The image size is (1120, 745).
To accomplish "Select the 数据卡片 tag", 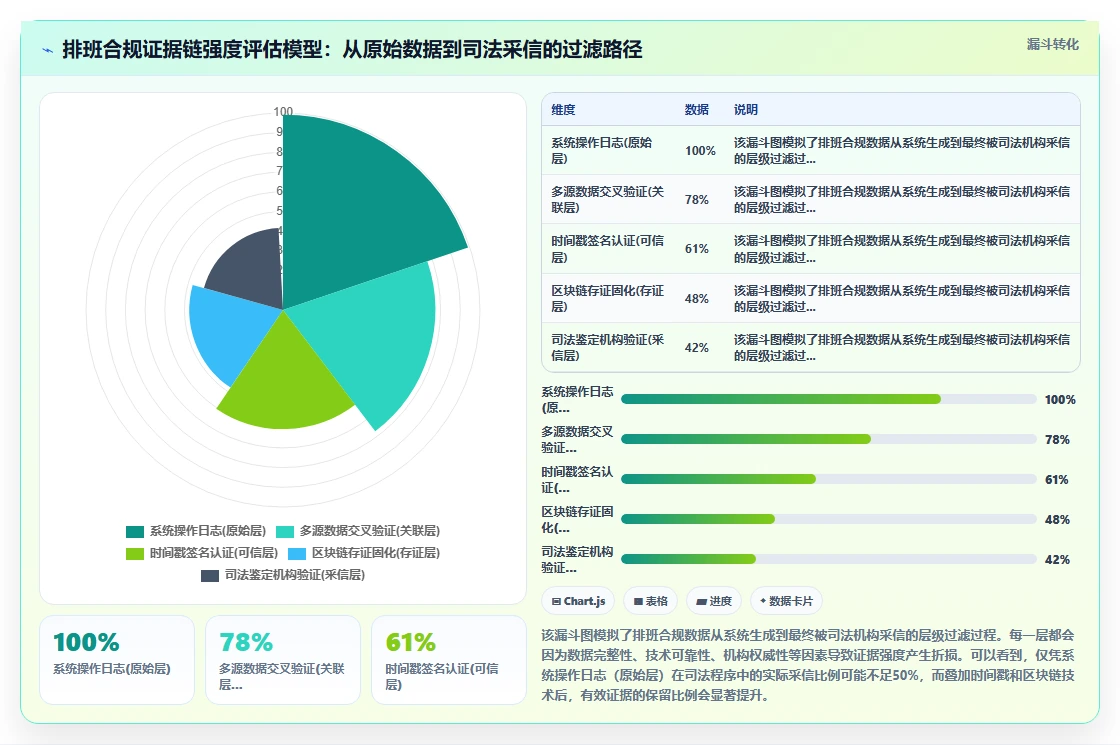I will [786, 601].
